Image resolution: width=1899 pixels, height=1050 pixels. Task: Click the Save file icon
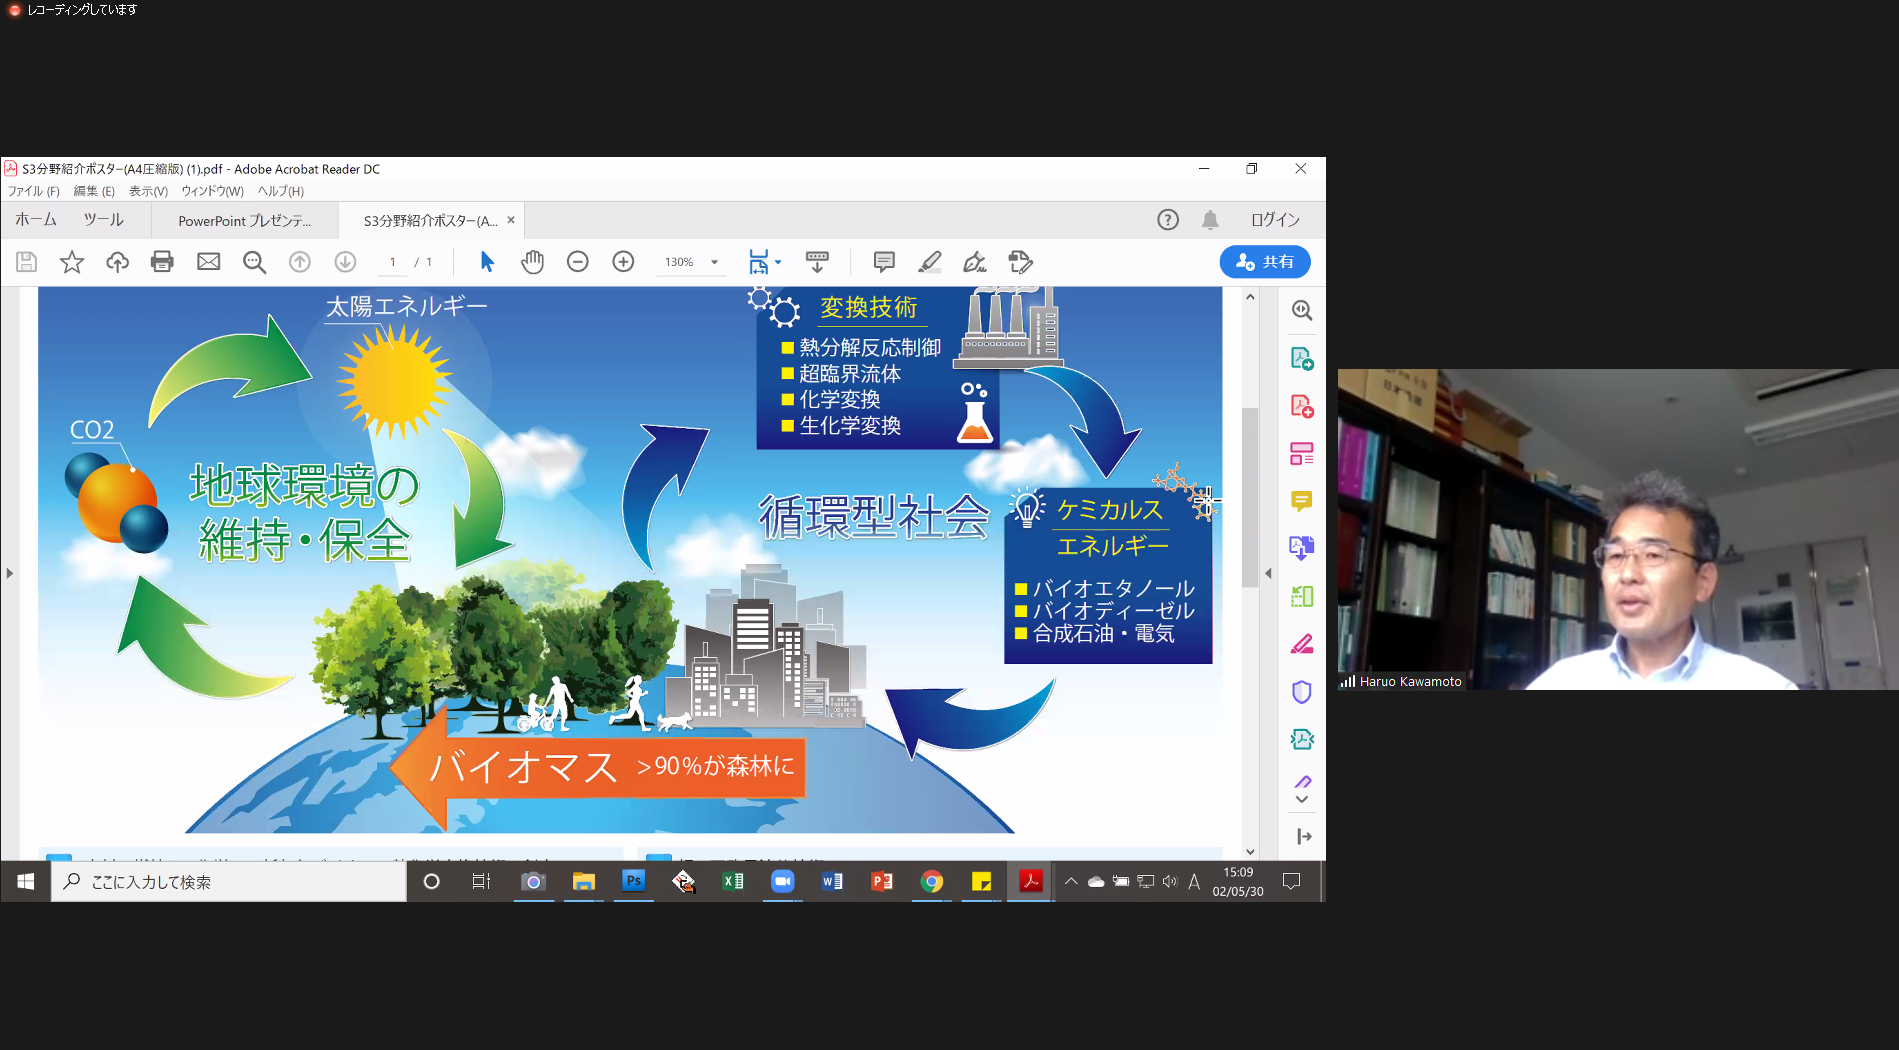27,262
